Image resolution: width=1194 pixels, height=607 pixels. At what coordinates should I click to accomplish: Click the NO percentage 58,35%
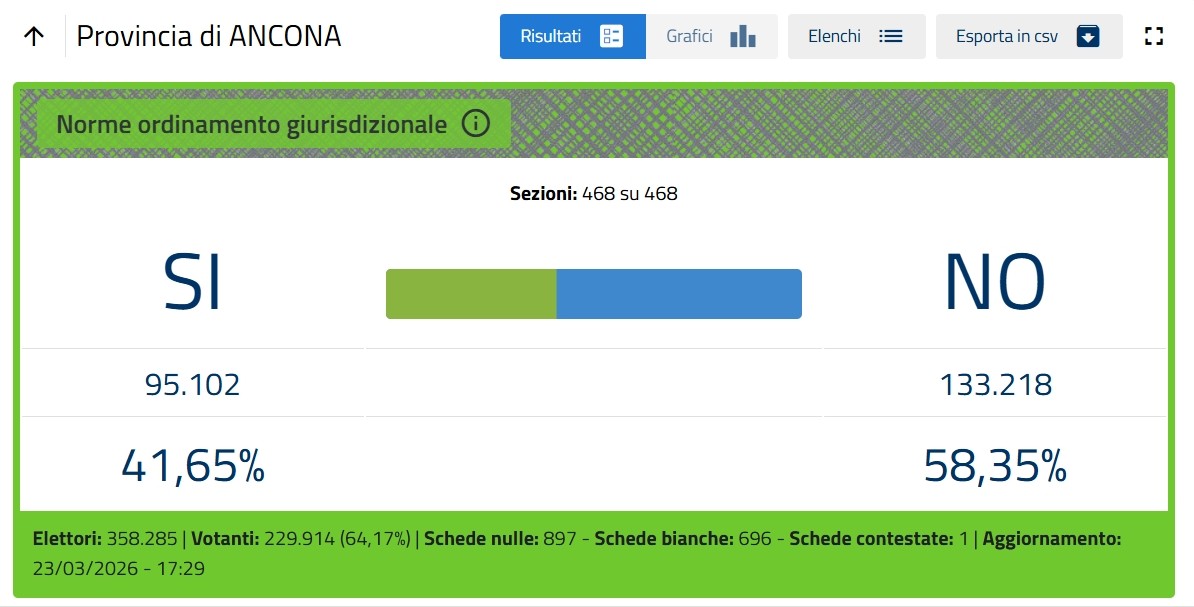pyautogui.click(x=995, y=466)
